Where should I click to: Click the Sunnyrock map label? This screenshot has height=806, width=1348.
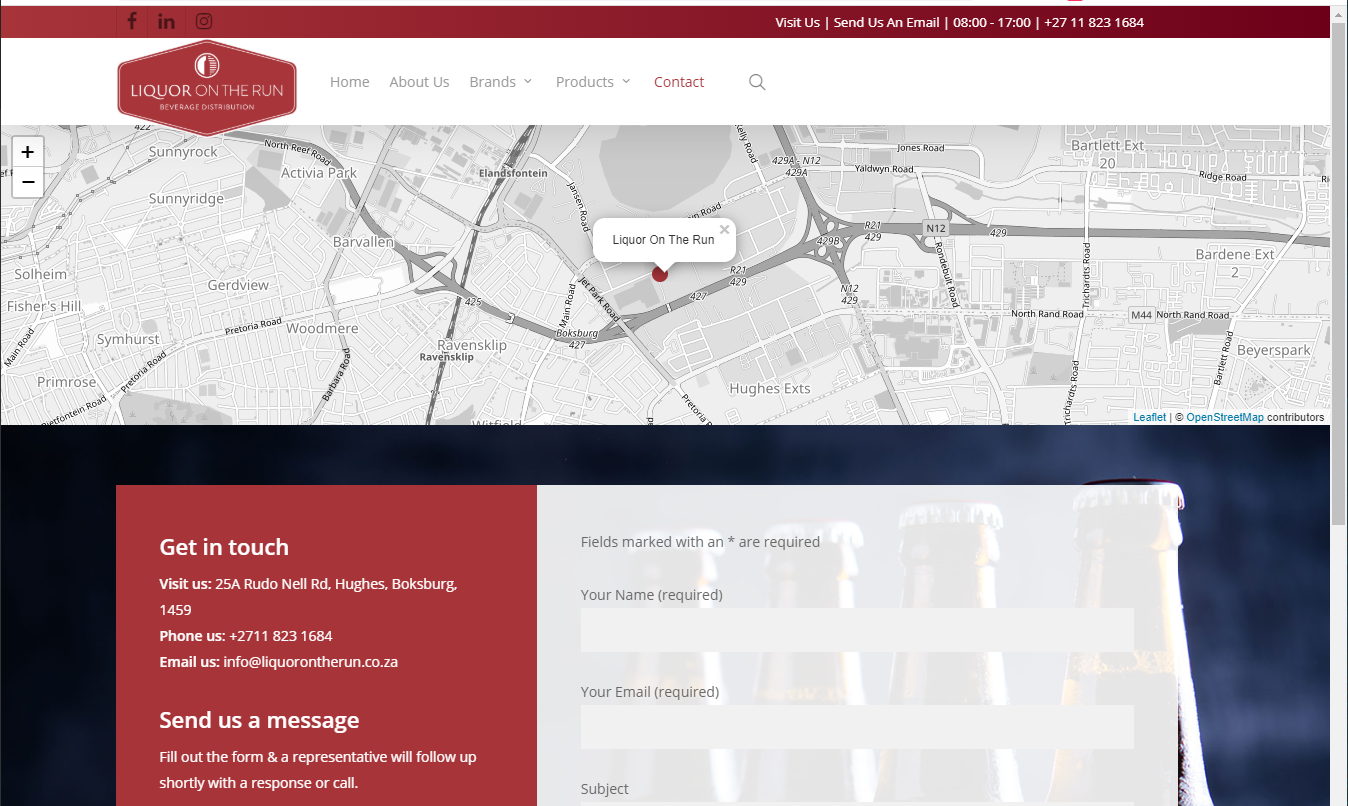183,152
